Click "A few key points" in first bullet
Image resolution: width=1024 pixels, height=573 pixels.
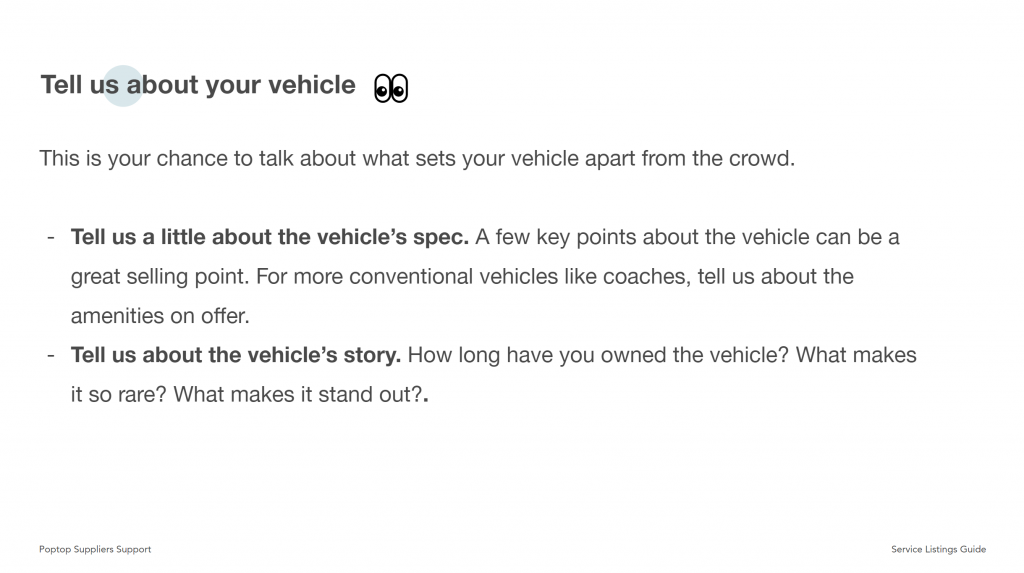550,238
